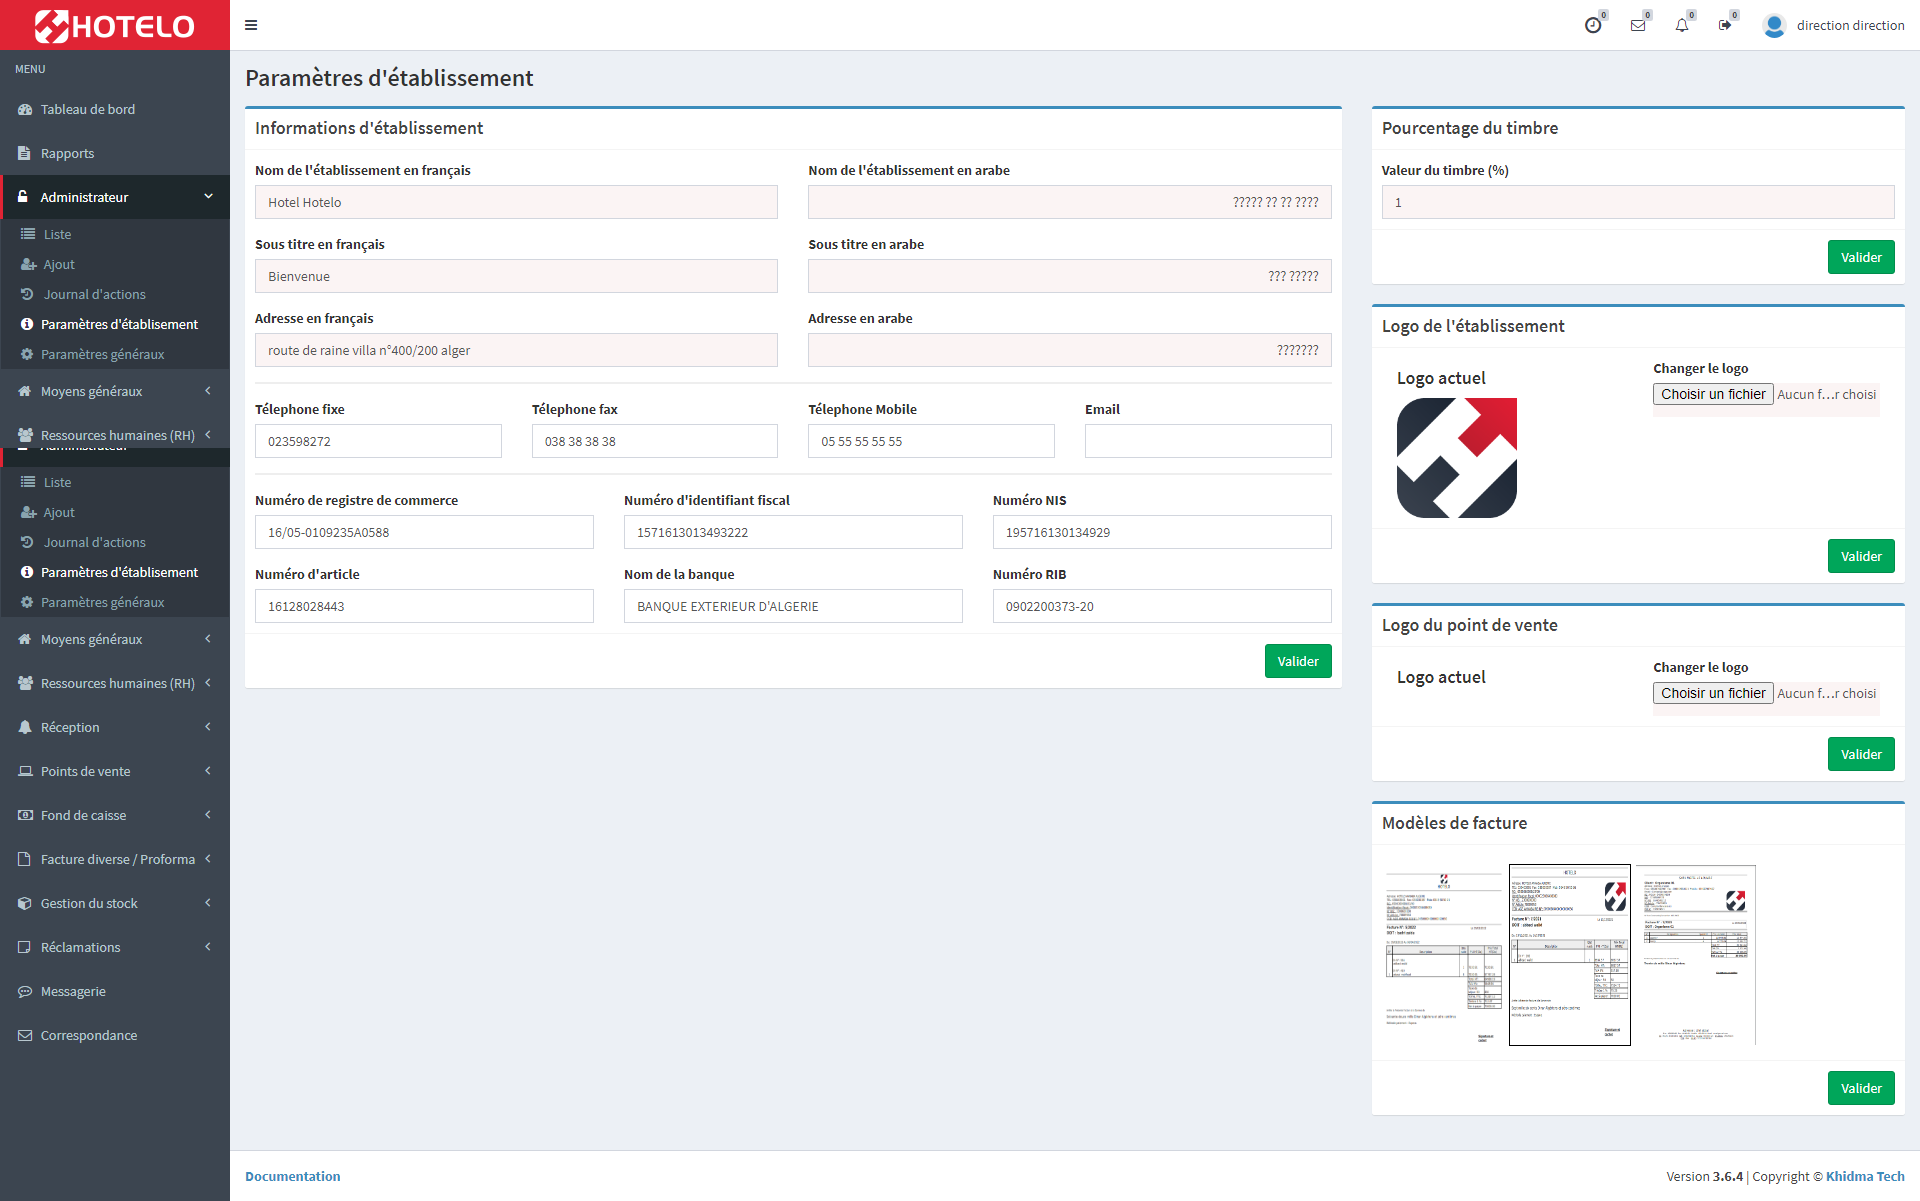The height and width of the screenshot is (1201, 1920).
Task: Click the logout arrow icon in header
Action: [x=1725, y=25]
